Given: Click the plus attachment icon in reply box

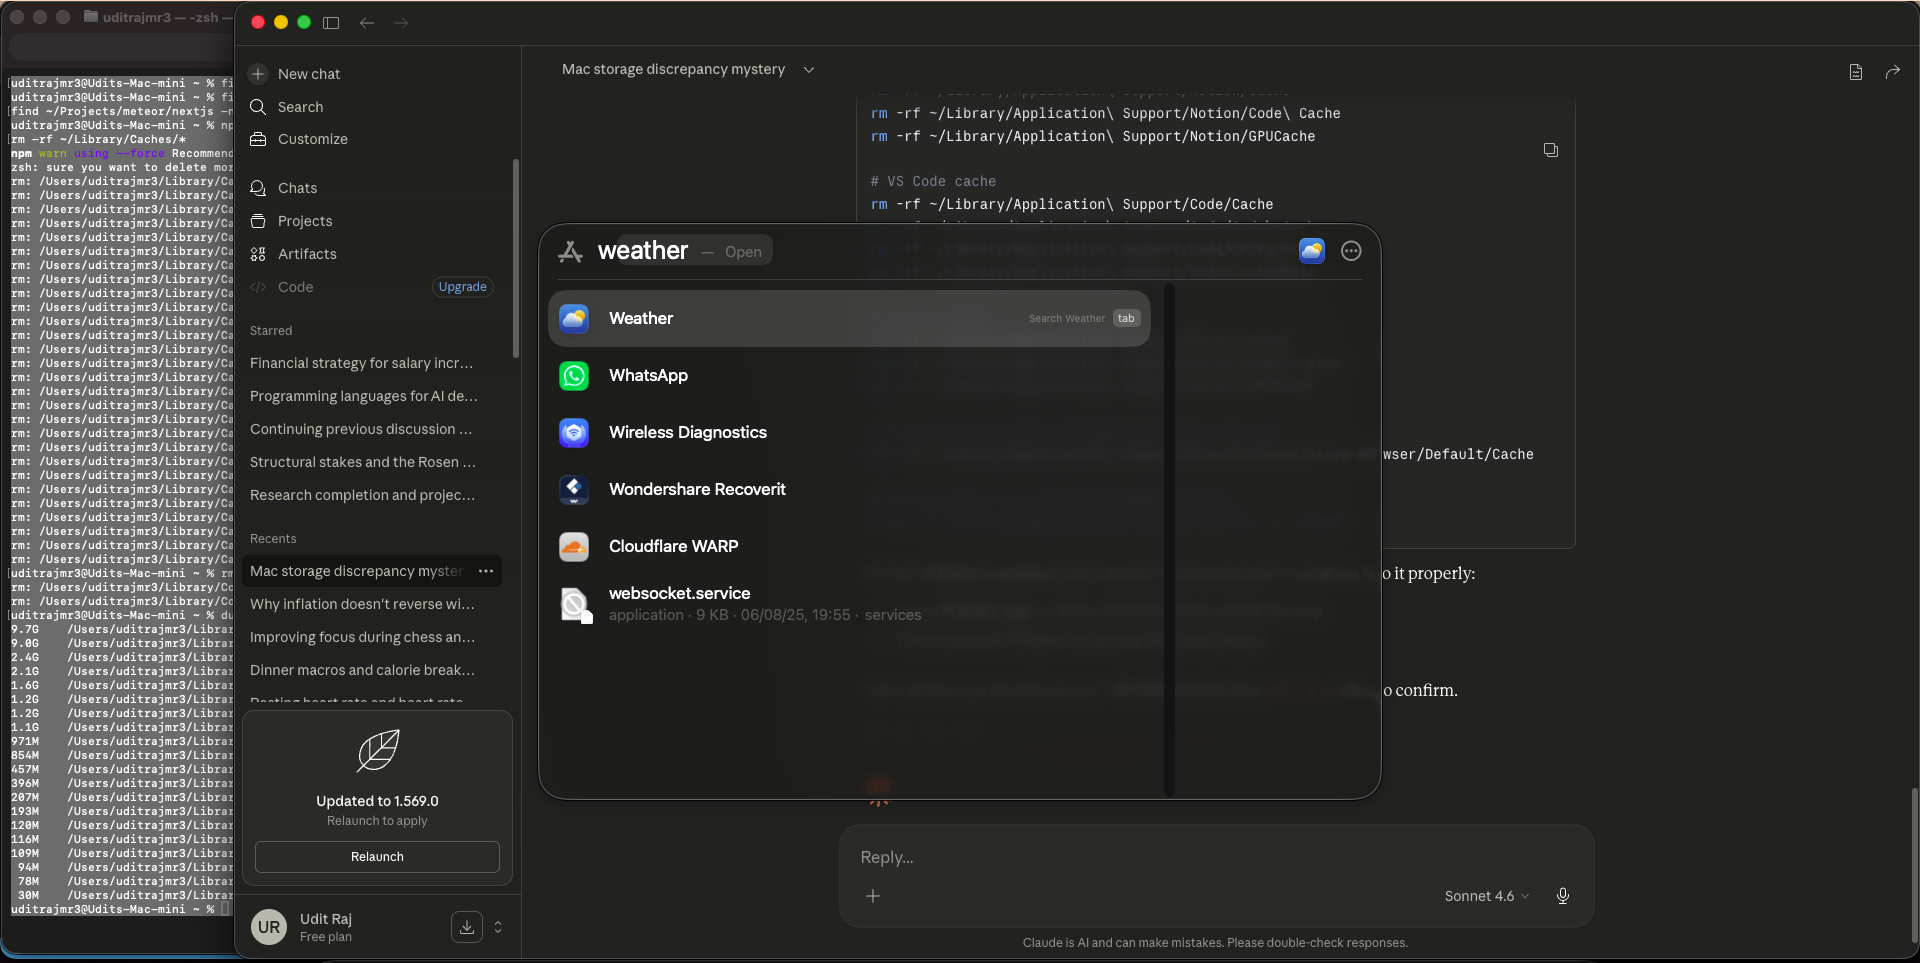Looking at the screenshot, I should 873,896.
